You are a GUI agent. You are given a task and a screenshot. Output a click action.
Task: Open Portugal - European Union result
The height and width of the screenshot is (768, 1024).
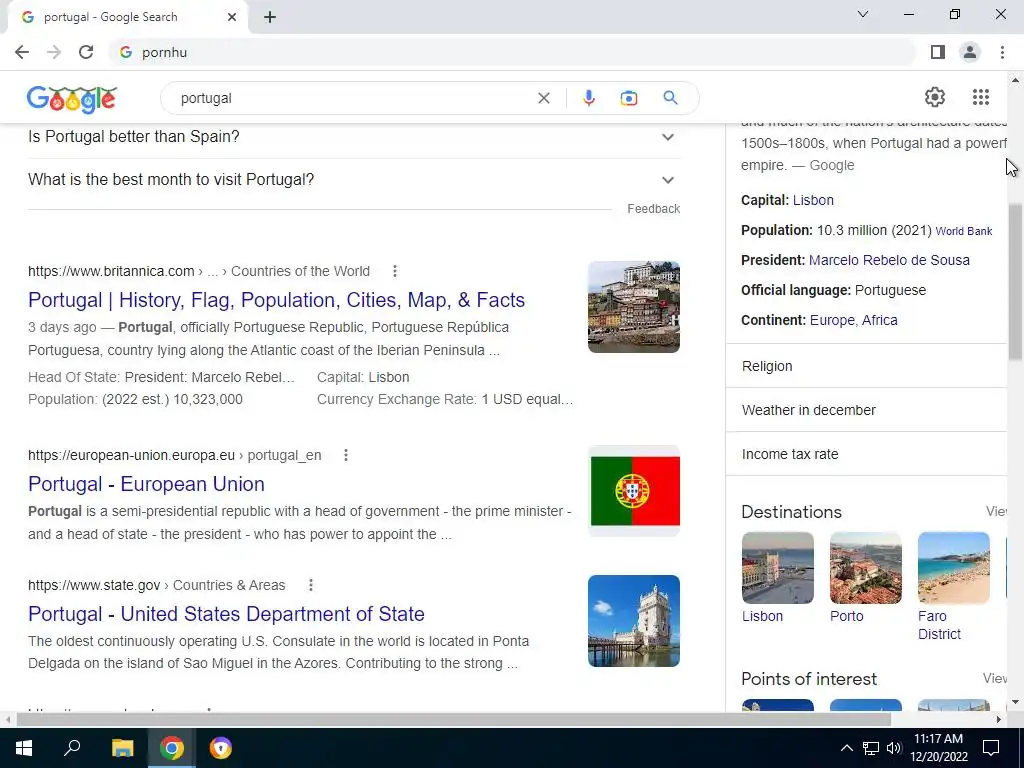coord(146,484)
